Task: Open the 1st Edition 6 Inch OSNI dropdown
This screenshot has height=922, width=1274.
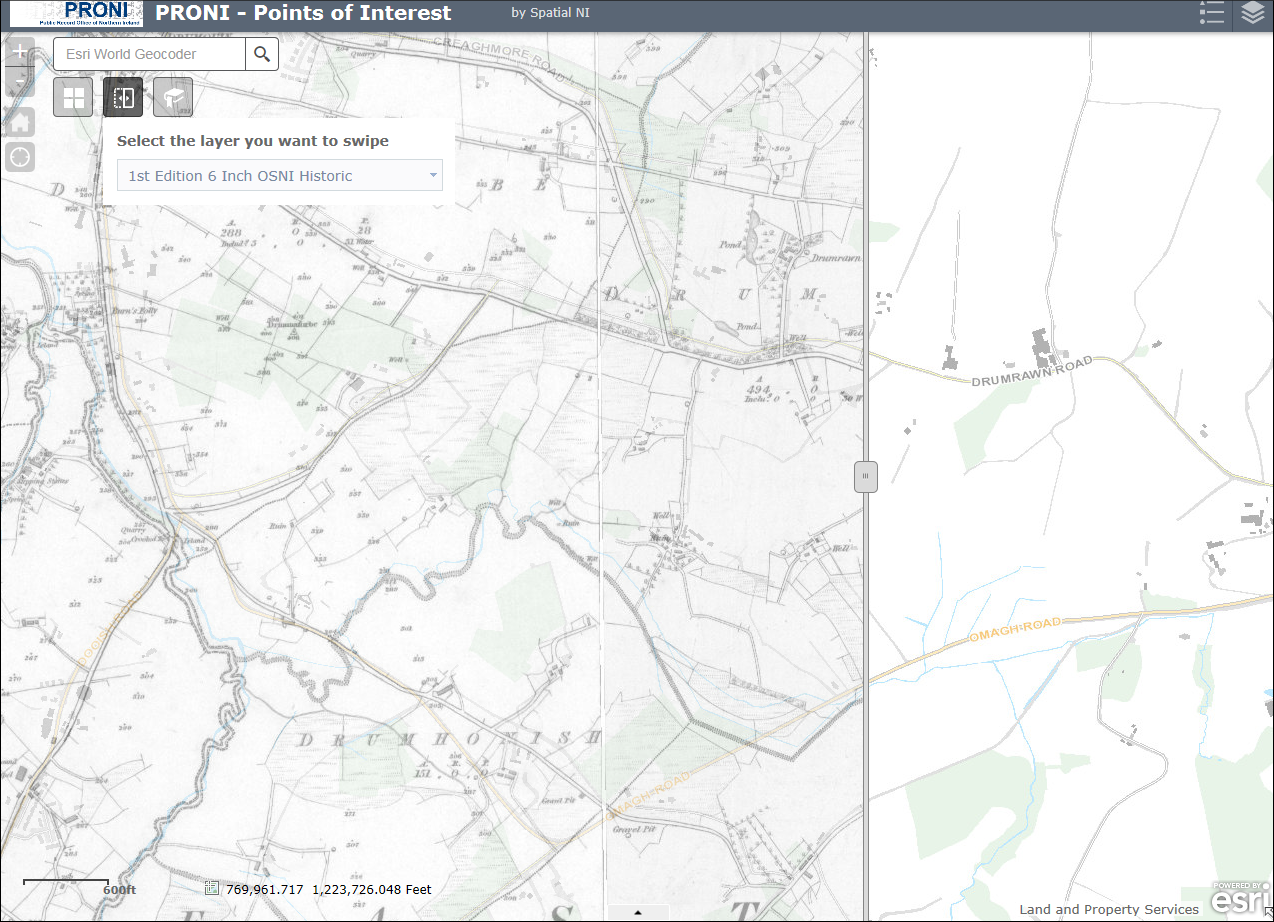Action: [434, 175]
